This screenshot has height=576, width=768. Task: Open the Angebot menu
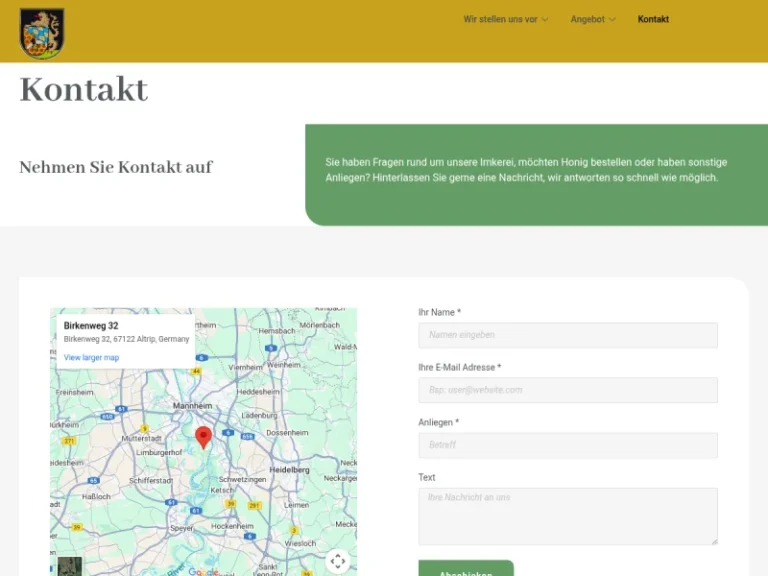[x=587, y=20]
